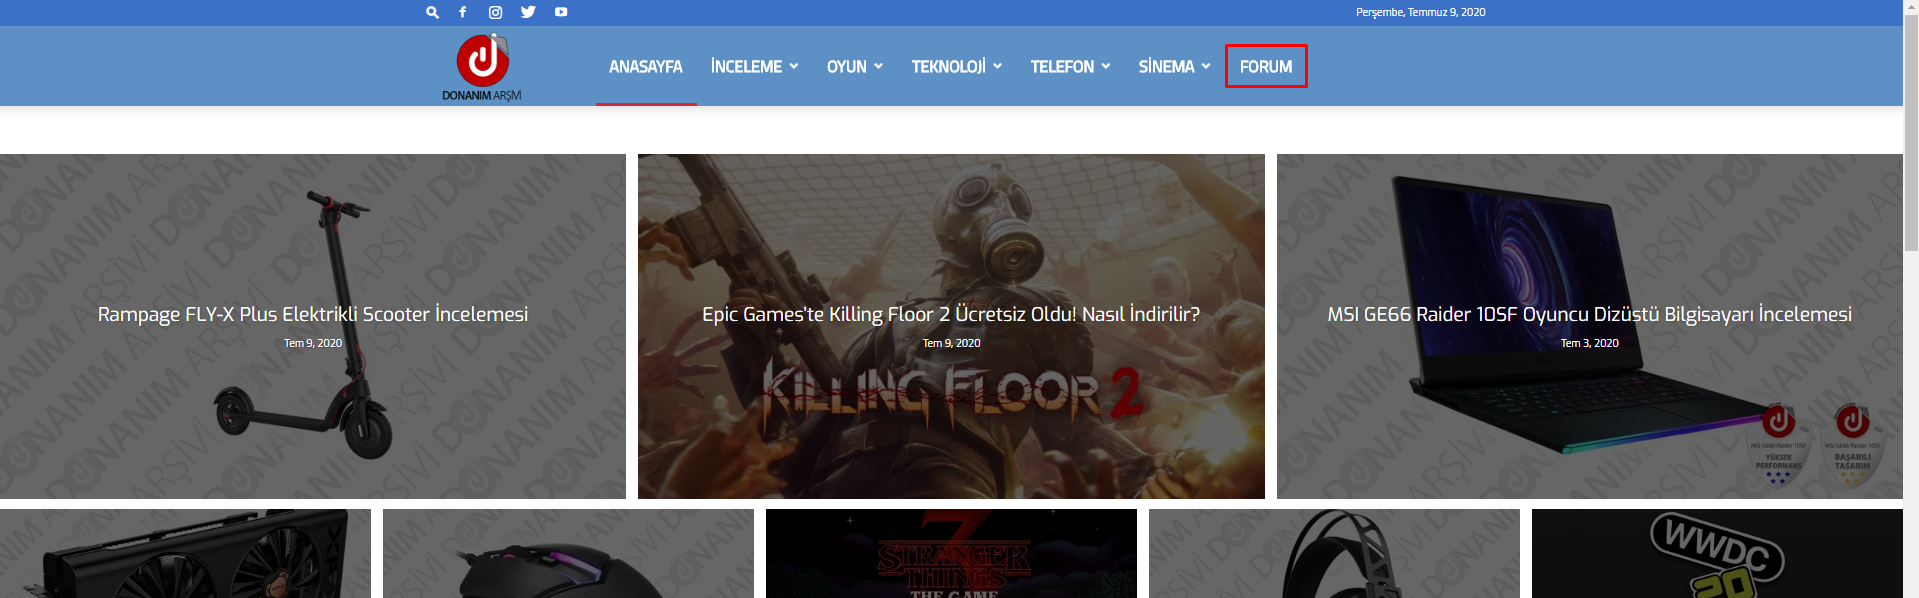Open the İNCELEME menu
The height and width of the screenshot is (598, 1919).
tap(746, 67)
